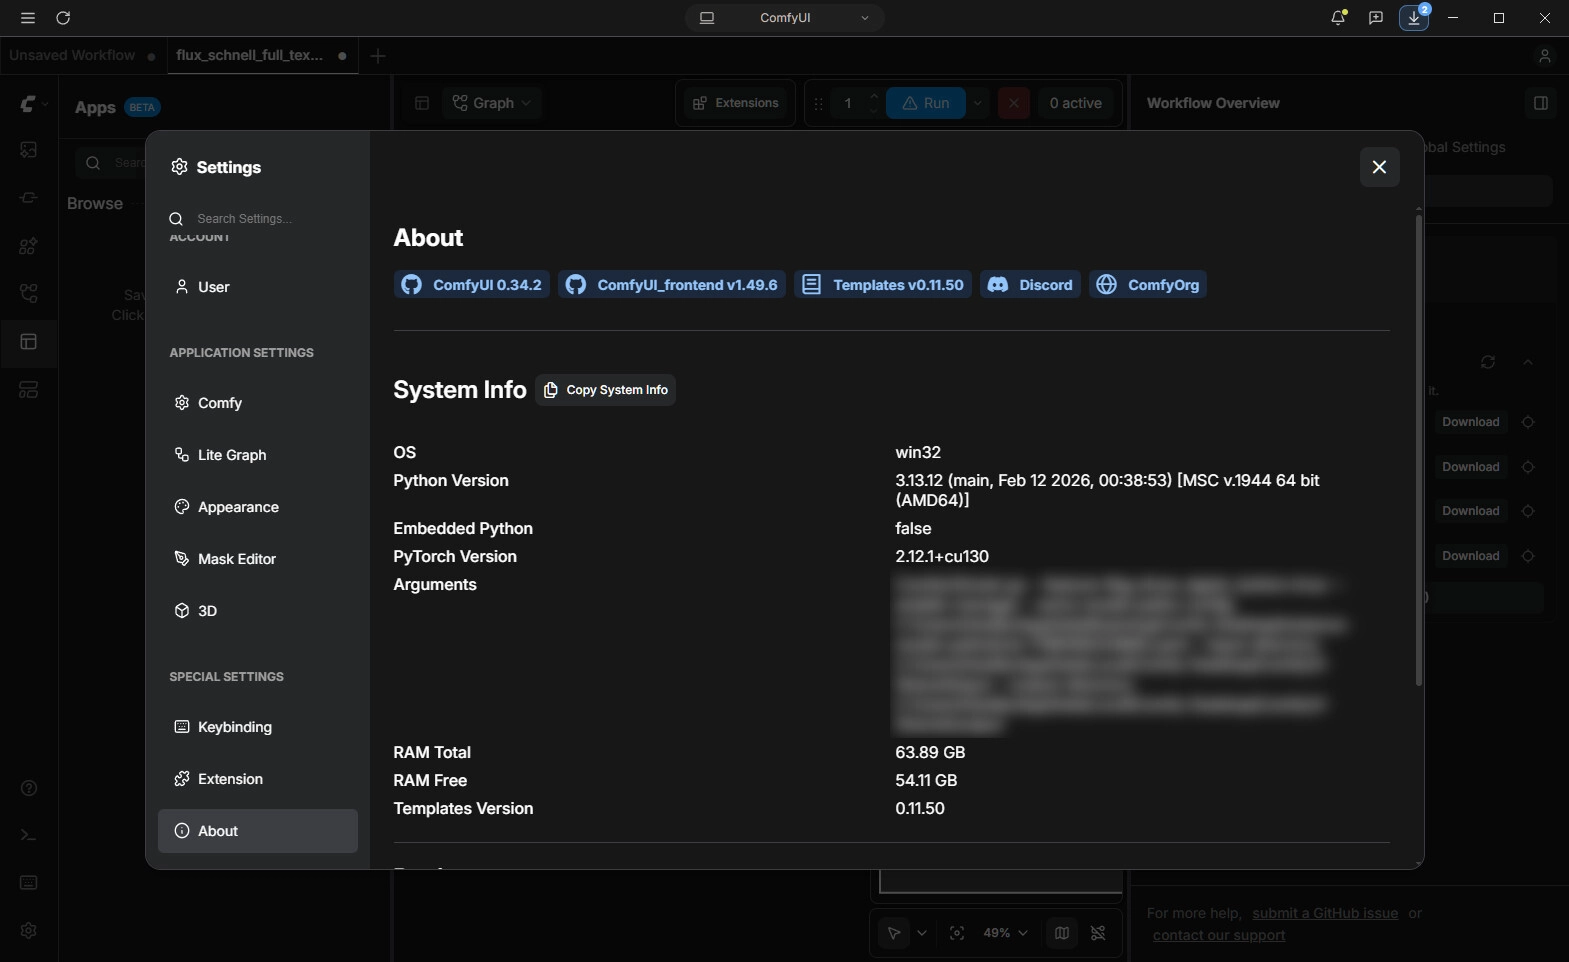This screenshot has width=1569, height=962.
Task: Open ComfyUI_frontend v1.49.6 link
Action: 672,285
